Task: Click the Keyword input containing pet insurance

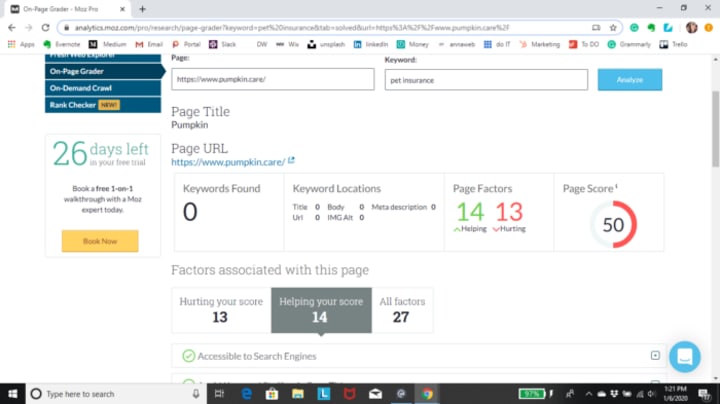Action: tap(486, 80)
